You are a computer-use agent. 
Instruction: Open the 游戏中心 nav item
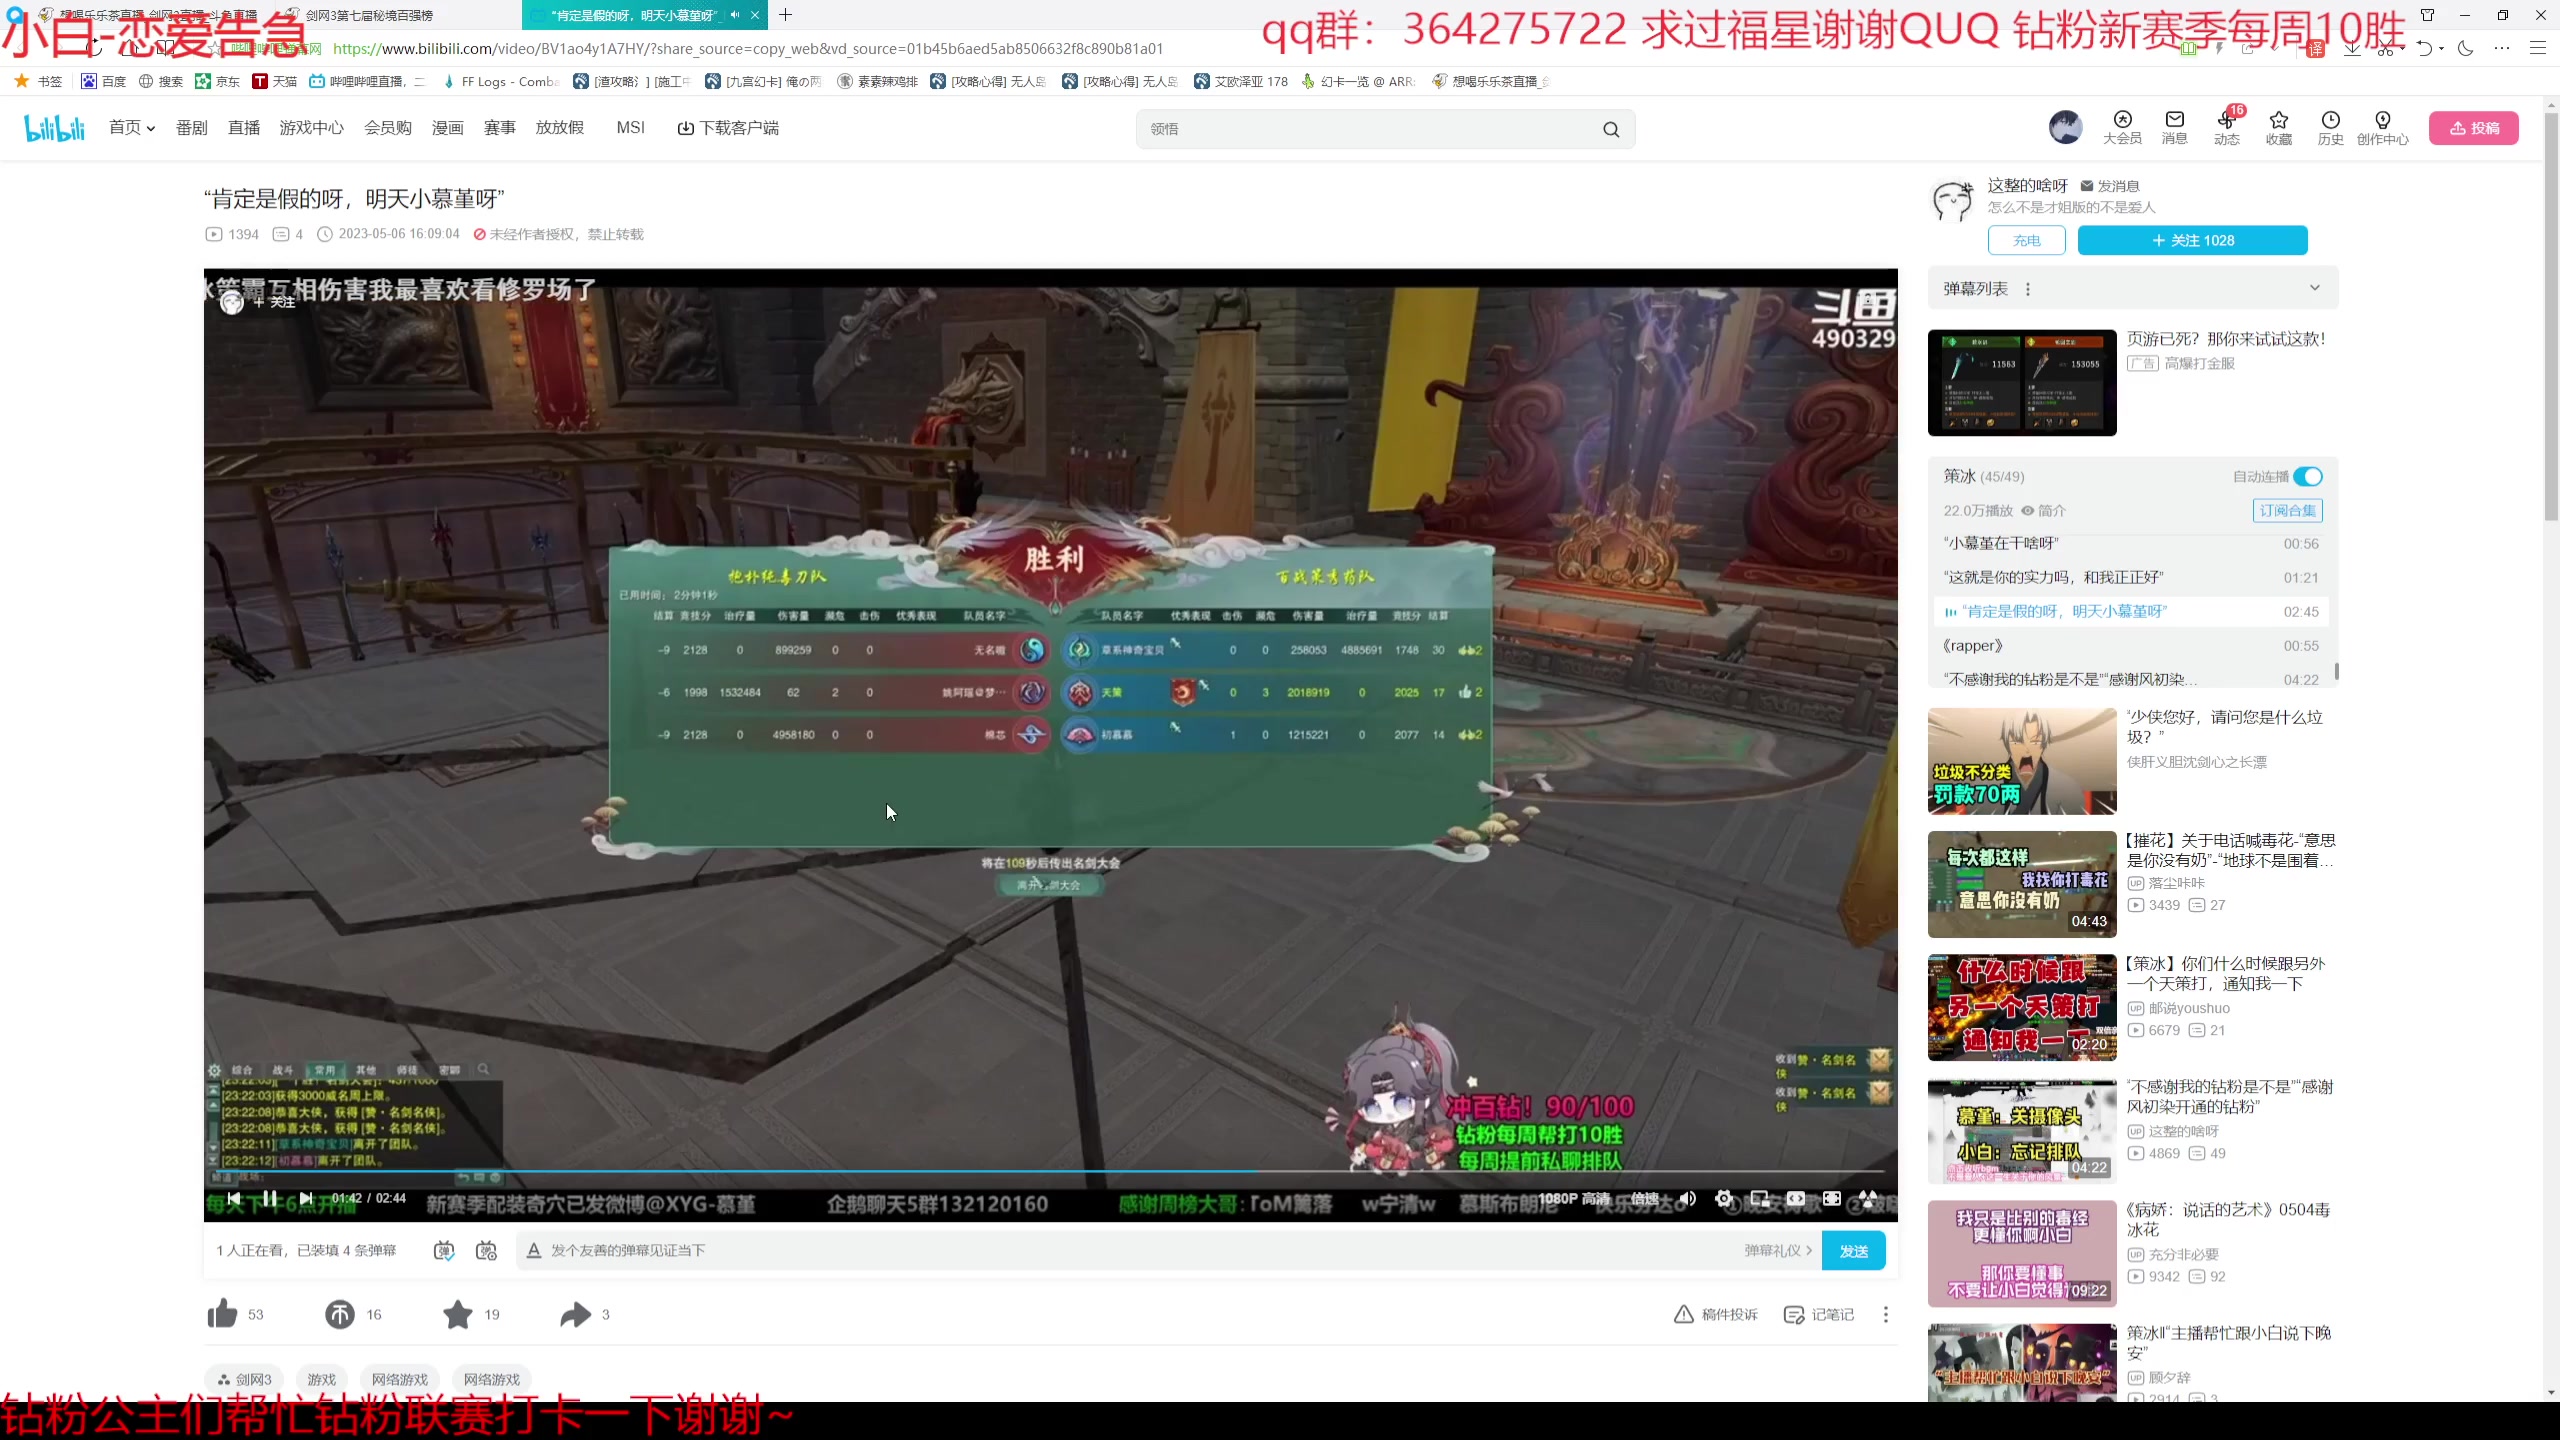coord(311,128)
